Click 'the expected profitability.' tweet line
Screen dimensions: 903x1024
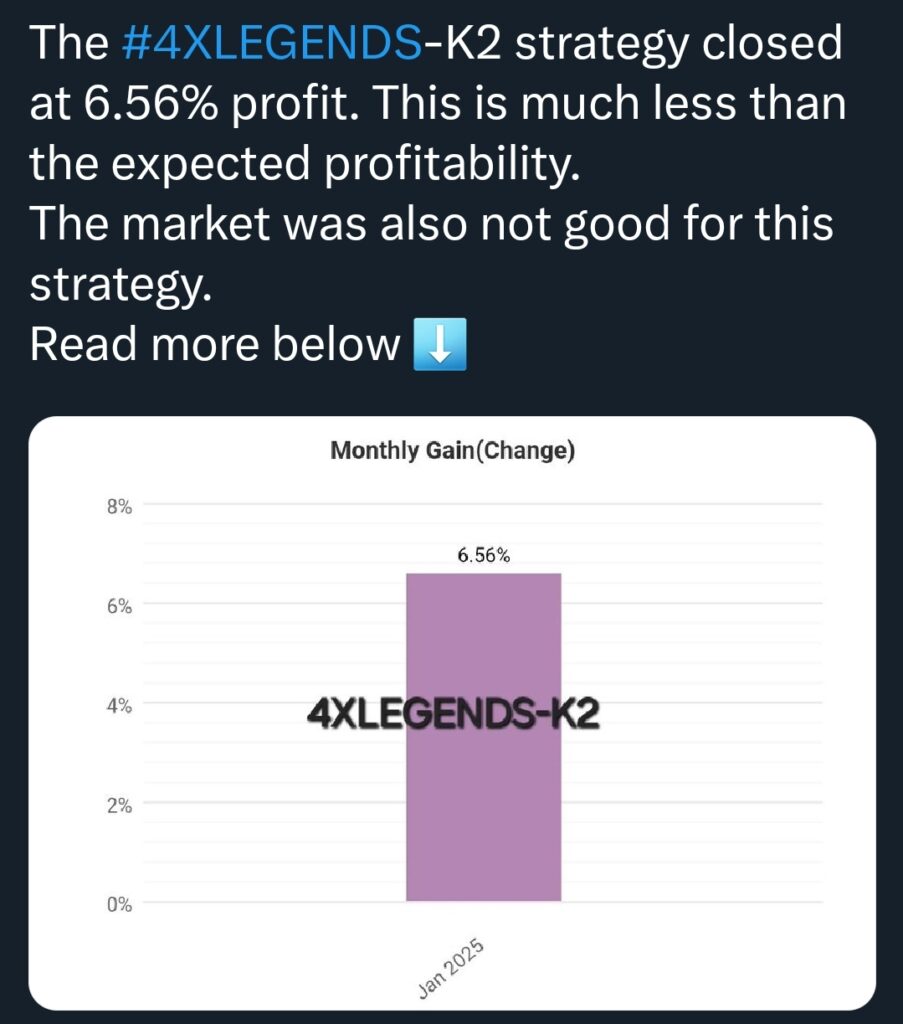(x=304, y=164)
